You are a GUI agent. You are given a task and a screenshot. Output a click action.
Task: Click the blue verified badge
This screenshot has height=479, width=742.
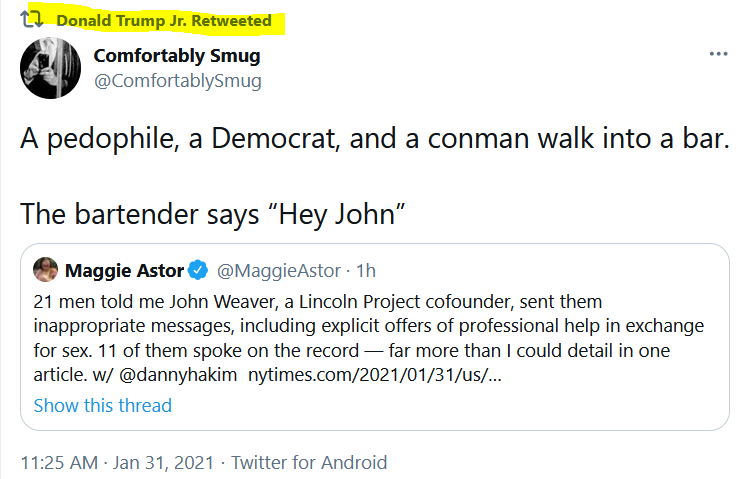point(198,270)
